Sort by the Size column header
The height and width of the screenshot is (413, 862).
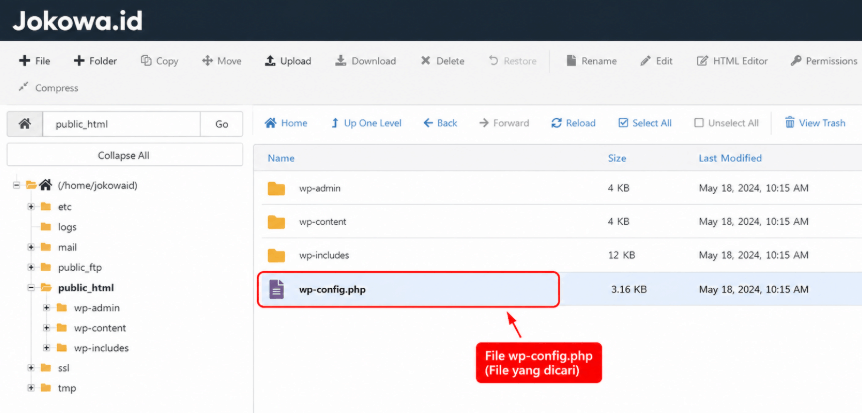point(617,158)
